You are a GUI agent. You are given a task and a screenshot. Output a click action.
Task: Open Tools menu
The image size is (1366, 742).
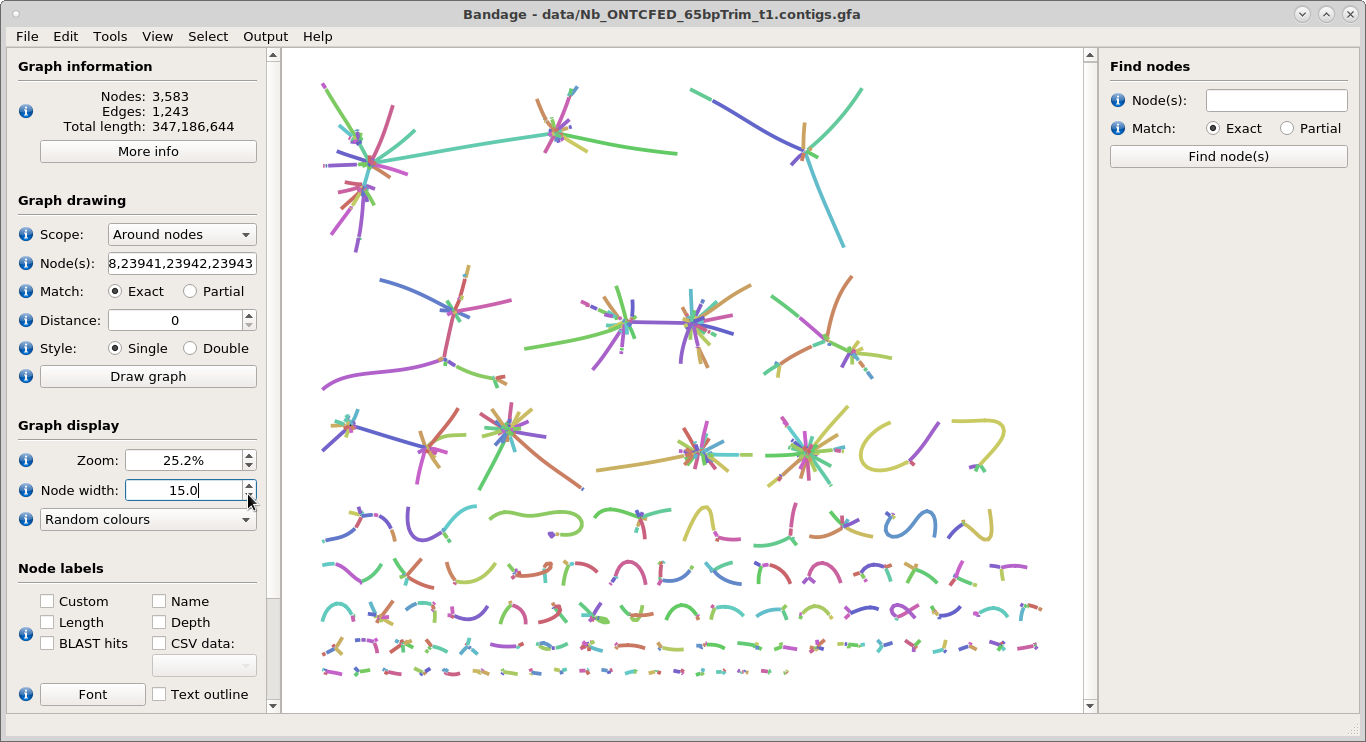[110, 36]
